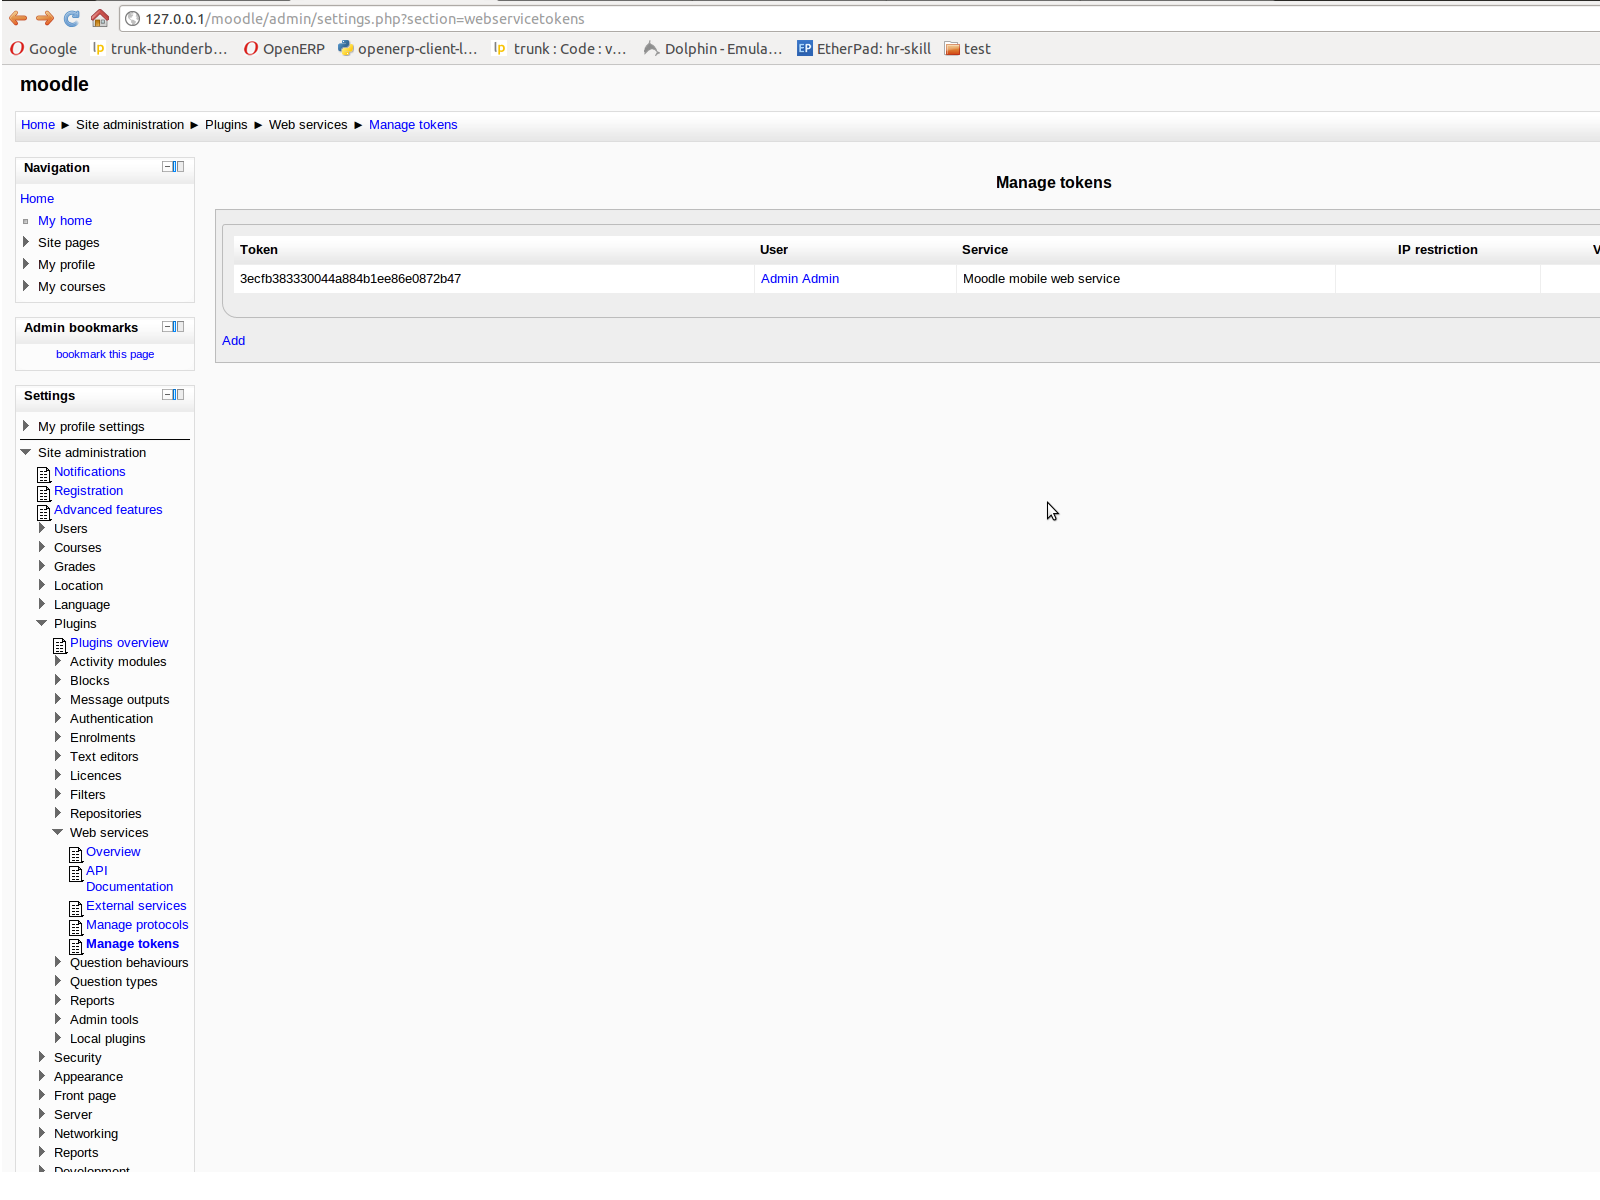Open External services in Web services menu
This screenshot has width=1600, height=1200.
pos(136,906)
